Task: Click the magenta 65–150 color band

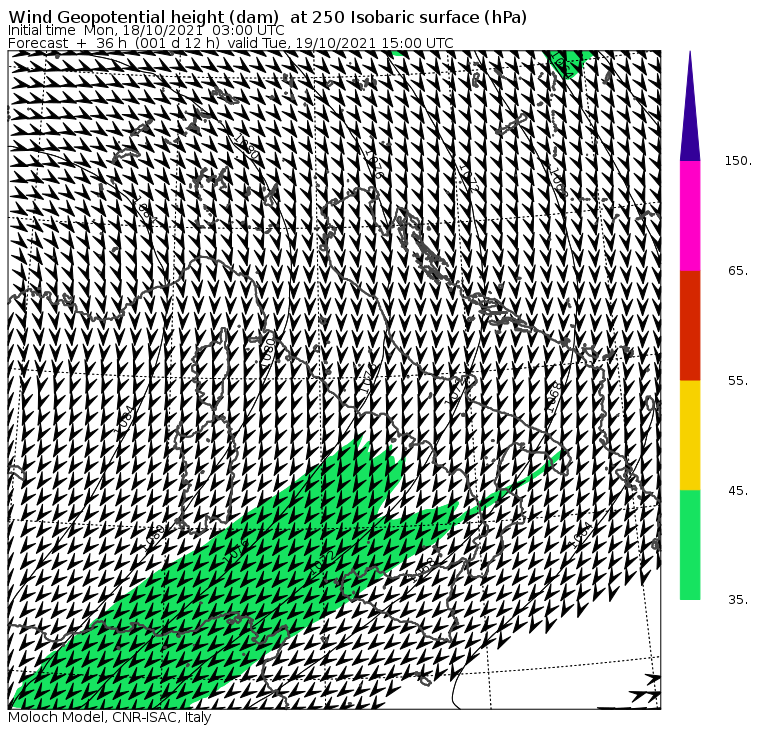Action: (x=690, y=216)
